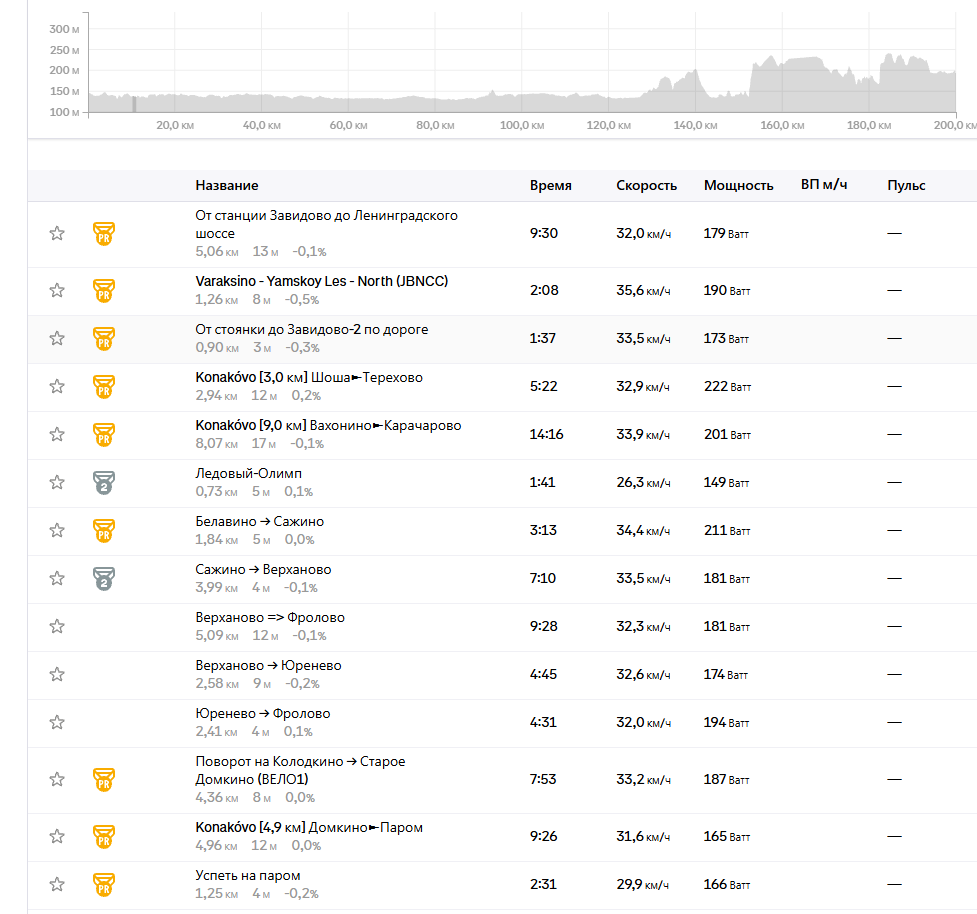Screen dimensions: 977x914
Task: Click the 211 Ватт power value
Action: (727, 530)
